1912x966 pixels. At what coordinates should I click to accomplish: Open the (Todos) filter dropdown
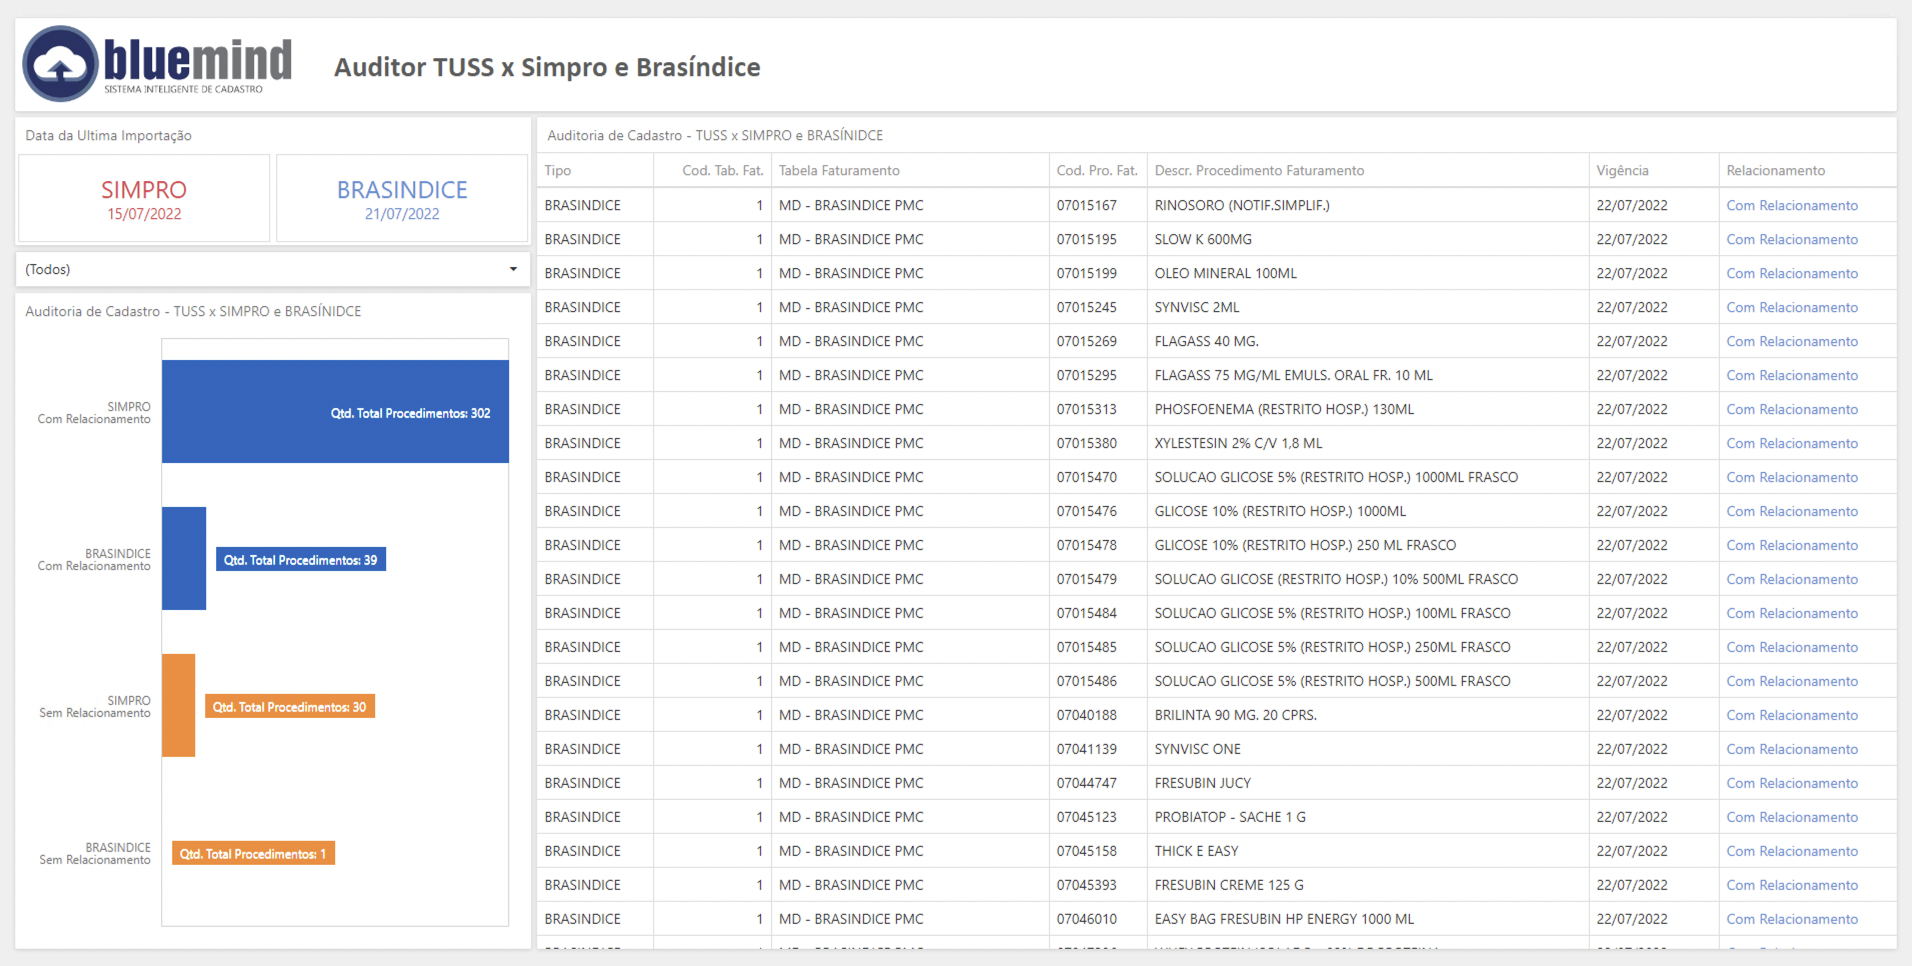272,269
